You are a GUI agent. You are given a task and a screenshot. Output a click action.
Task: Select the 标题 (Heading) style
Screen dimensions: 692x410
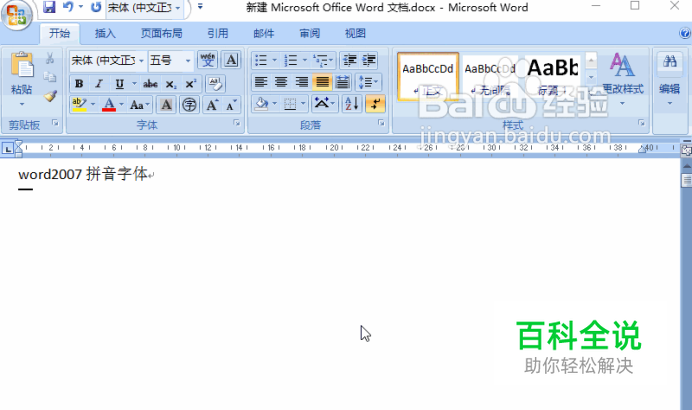coord(553,76)
